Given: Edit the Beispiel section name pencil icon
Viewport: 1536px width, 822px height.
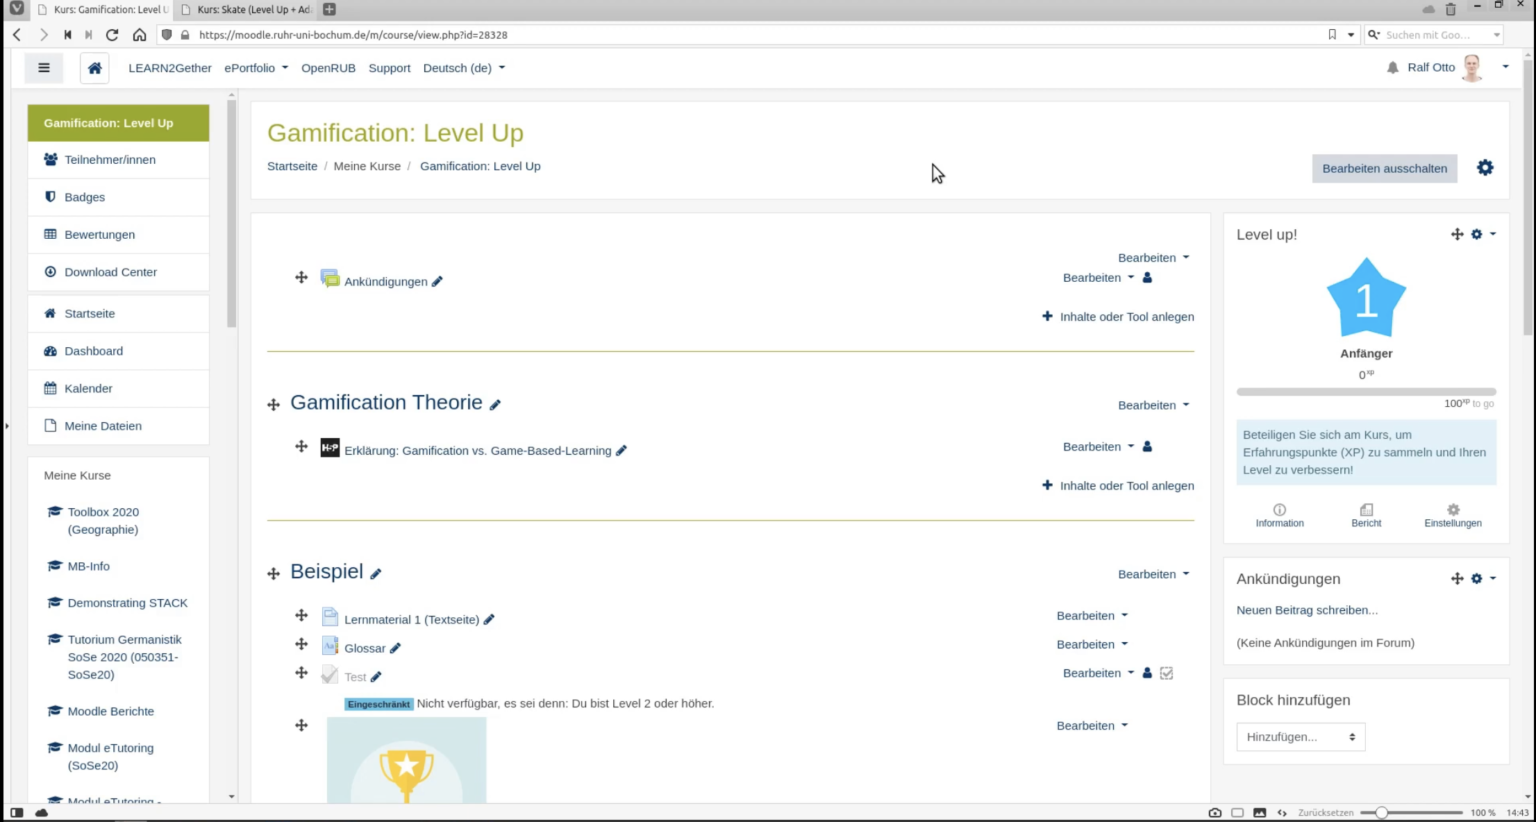Looking at the screenshot, I should pos(376,574).
